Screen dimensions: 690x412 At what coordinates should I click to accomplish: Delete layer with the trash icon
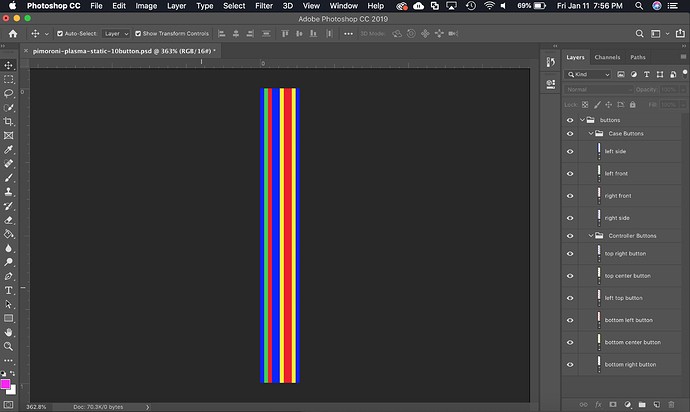pyautogui.click(x=671, y=404)
